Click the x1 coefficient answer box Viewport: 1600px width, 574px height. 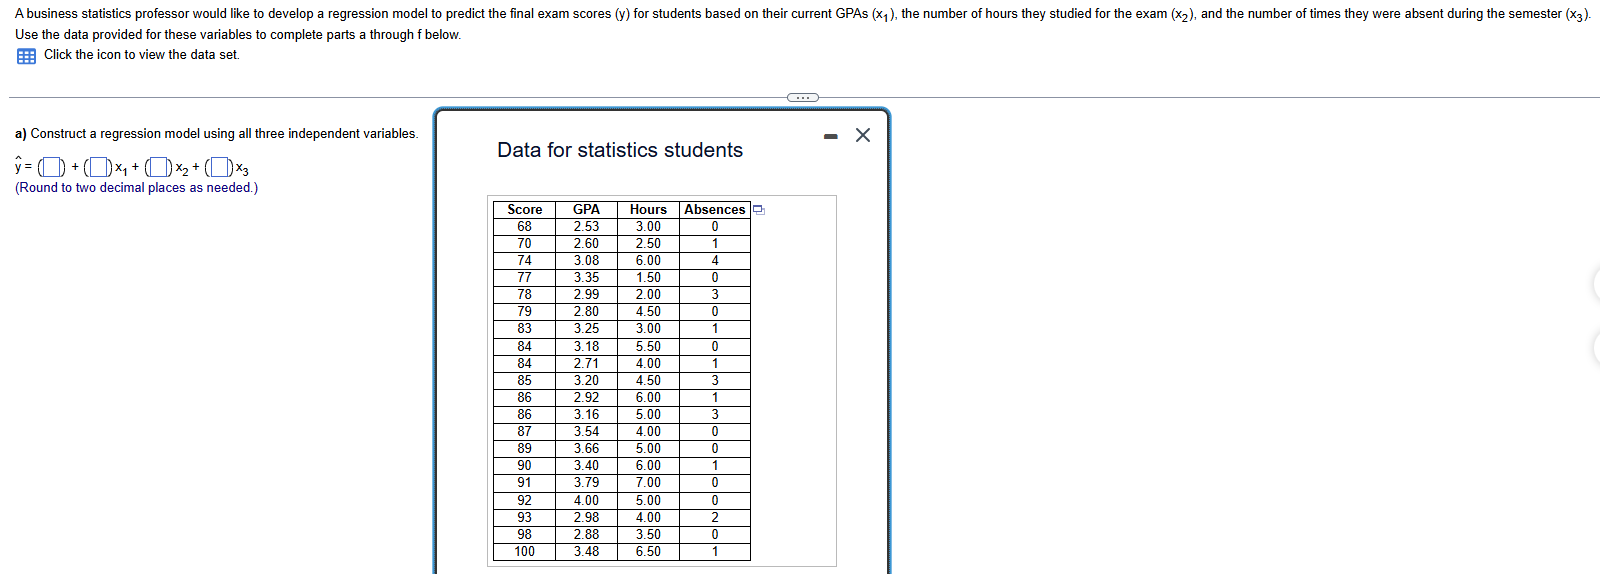(98, 167)
